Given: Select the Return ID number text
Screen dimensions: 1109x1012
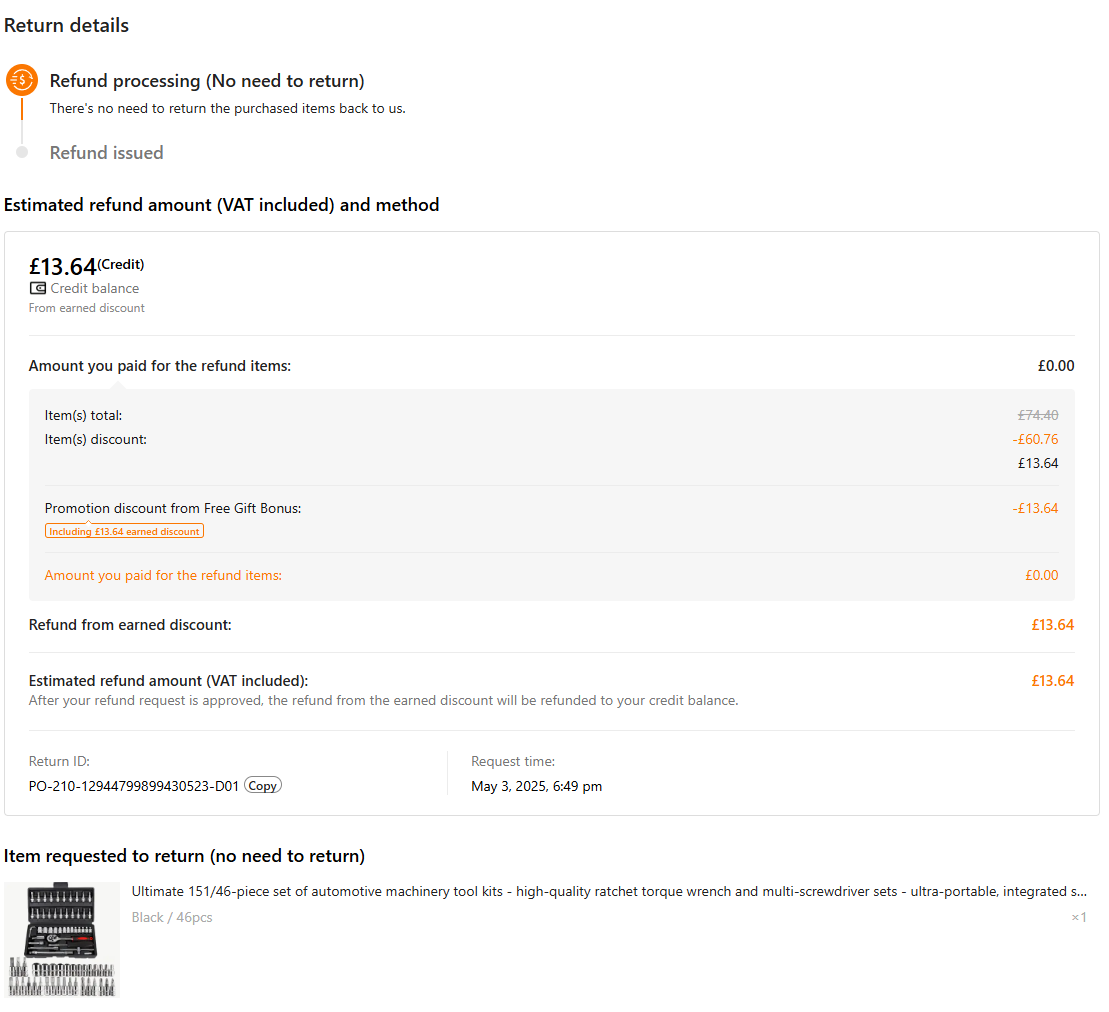Looking at the screenshot, I should pos(134,786).
